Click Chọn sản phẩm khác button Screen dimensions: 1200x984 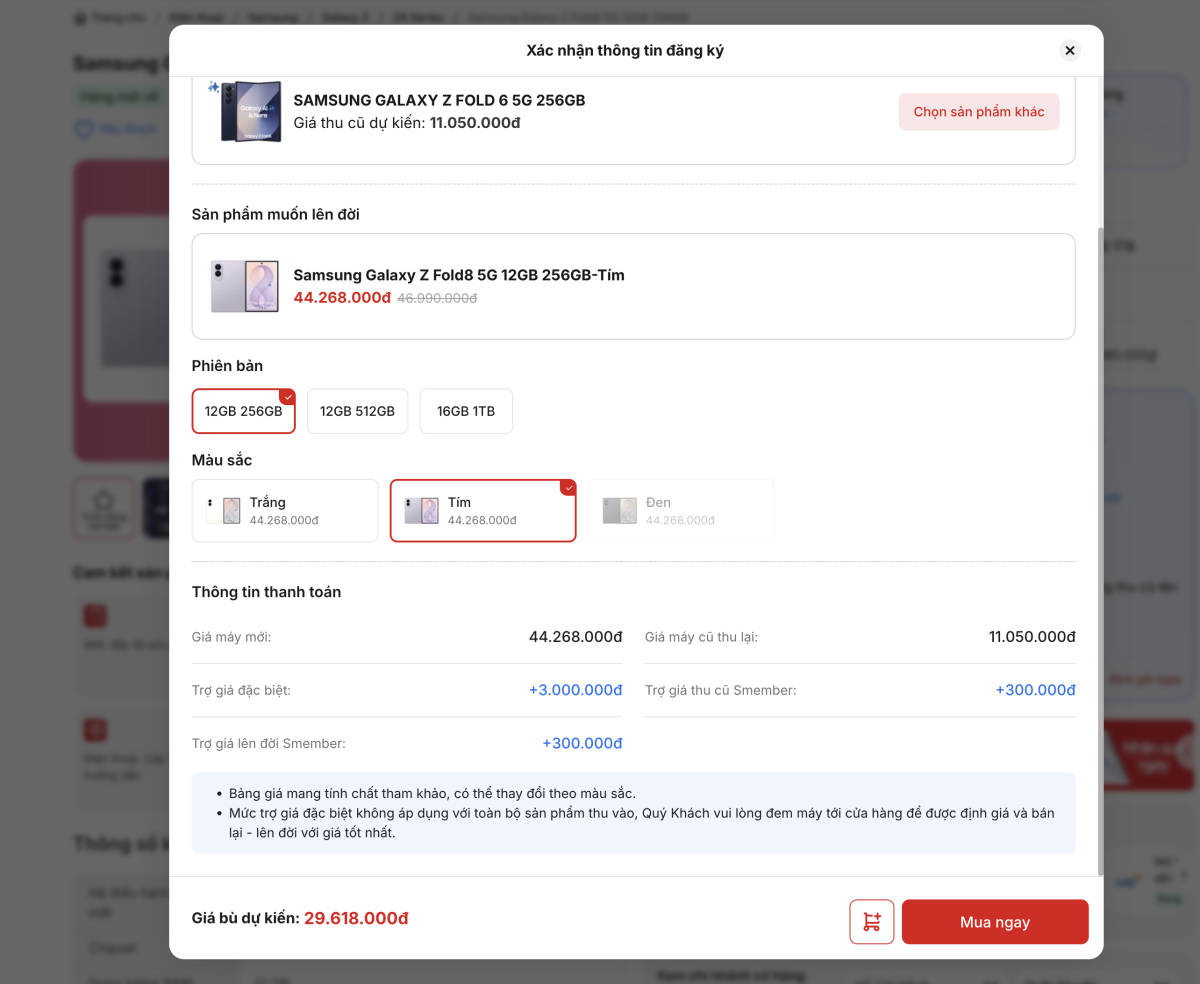click(x=979, y=112)
